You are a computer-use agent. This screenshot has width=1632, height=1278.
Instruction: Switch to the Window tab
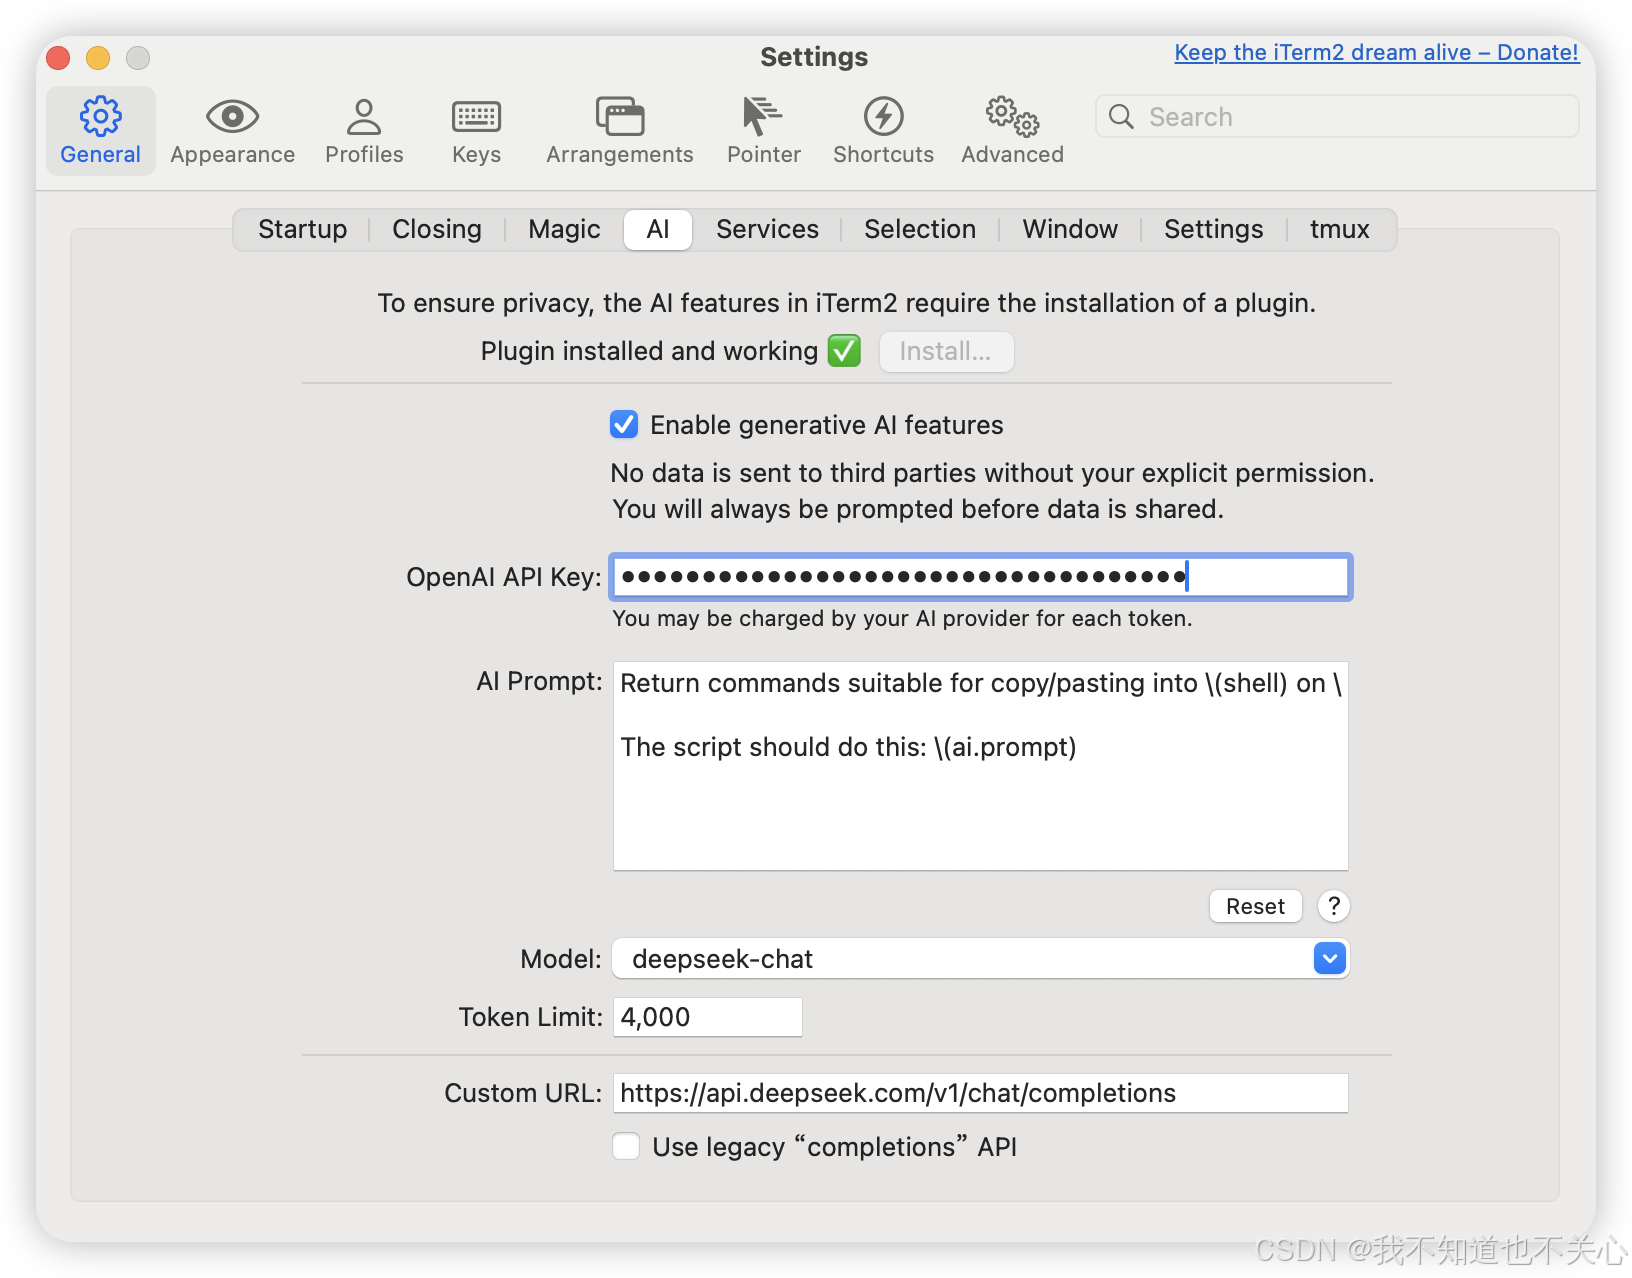point(1070,229)
